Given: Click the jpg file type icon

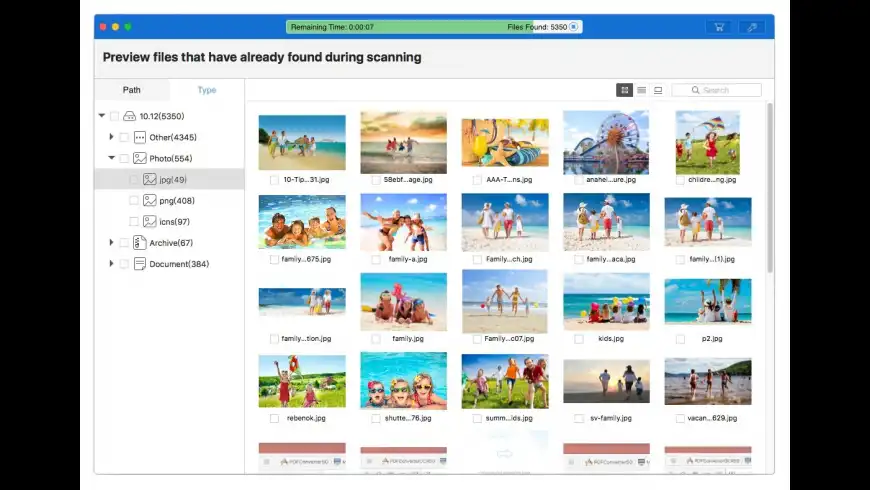Looking at the screenshot, I should pos(150,179).
